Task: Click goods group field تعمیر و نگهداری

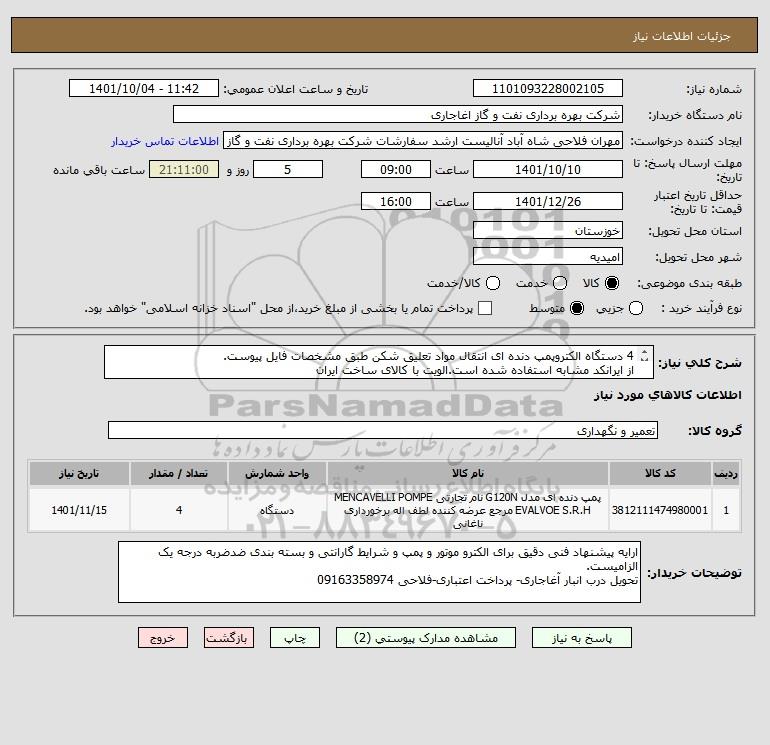Action: [383, 431]
